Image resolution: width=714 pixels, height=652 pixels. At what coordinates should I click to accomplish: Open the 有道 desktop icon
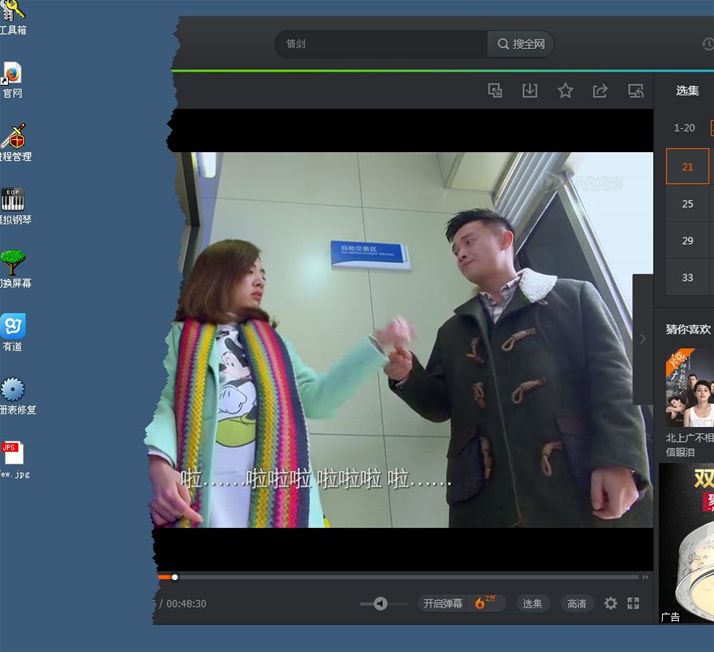pyautogui.click(x=13, y=327)
